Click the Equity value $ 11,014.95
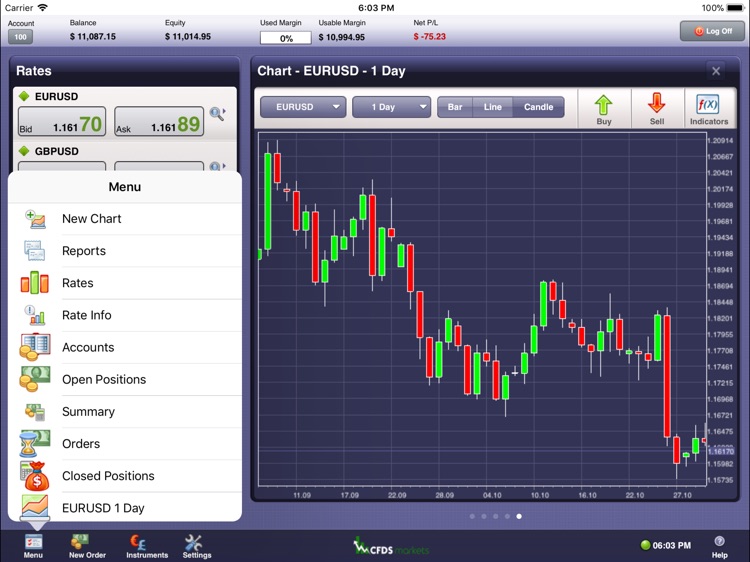Screen dimensions: 750x562 click(188, 37)
